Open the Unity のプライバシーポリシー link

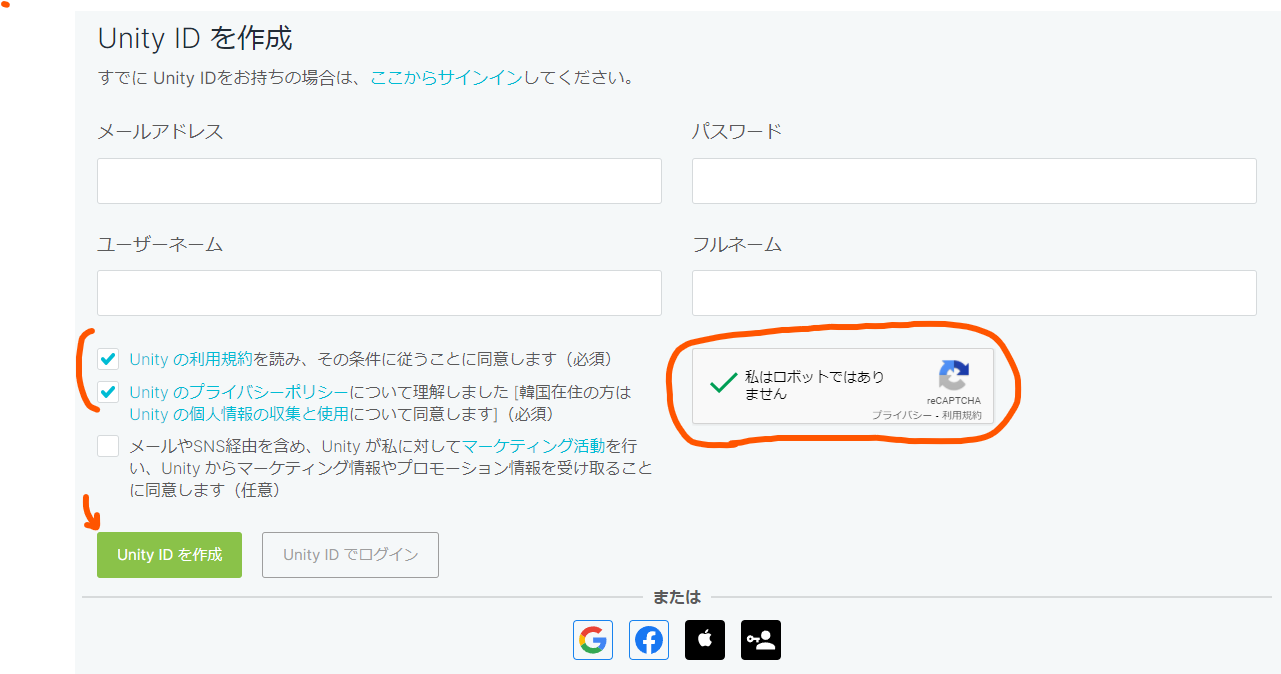coord(239,392)
